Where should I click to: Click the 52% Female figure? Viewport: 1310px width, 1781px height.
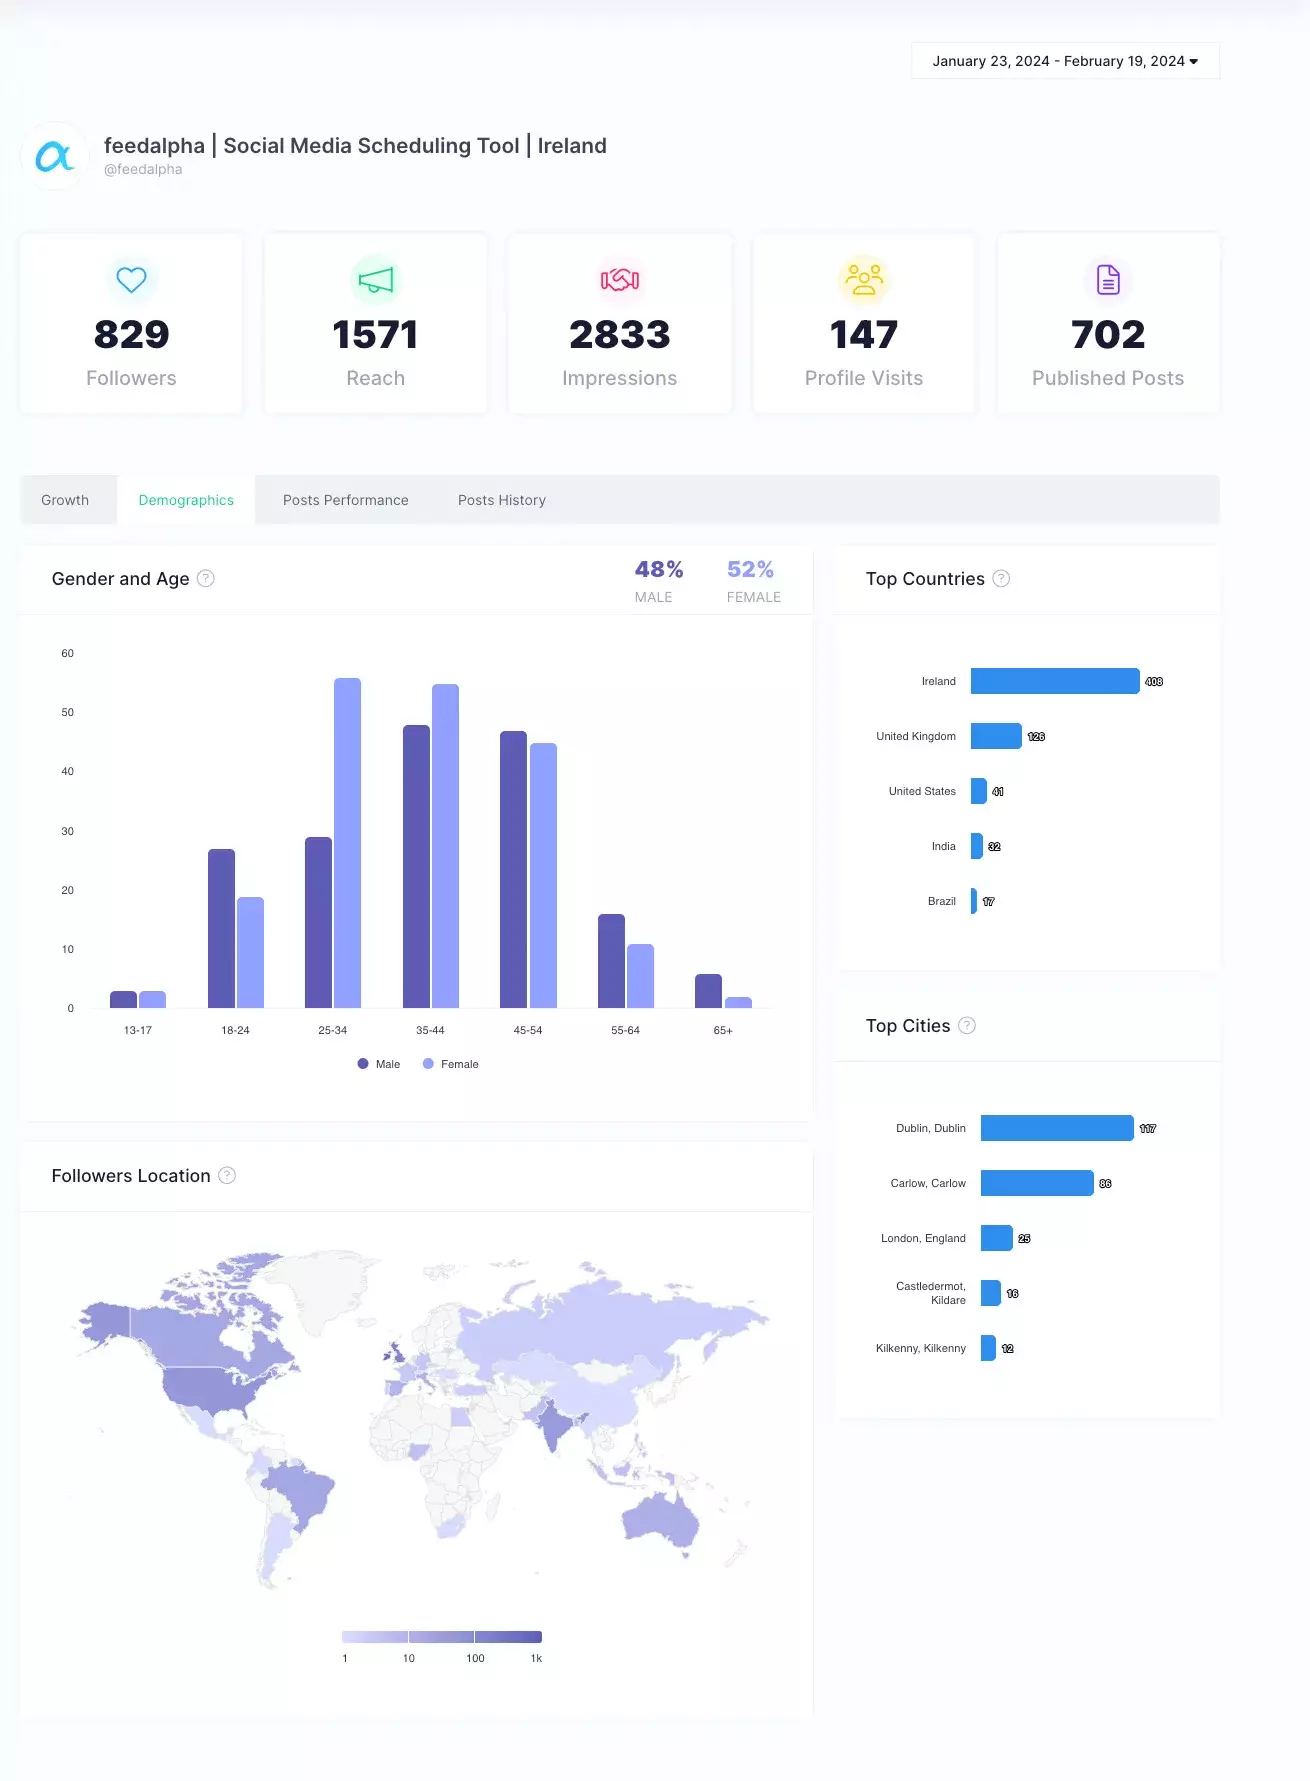click(751, 569)
